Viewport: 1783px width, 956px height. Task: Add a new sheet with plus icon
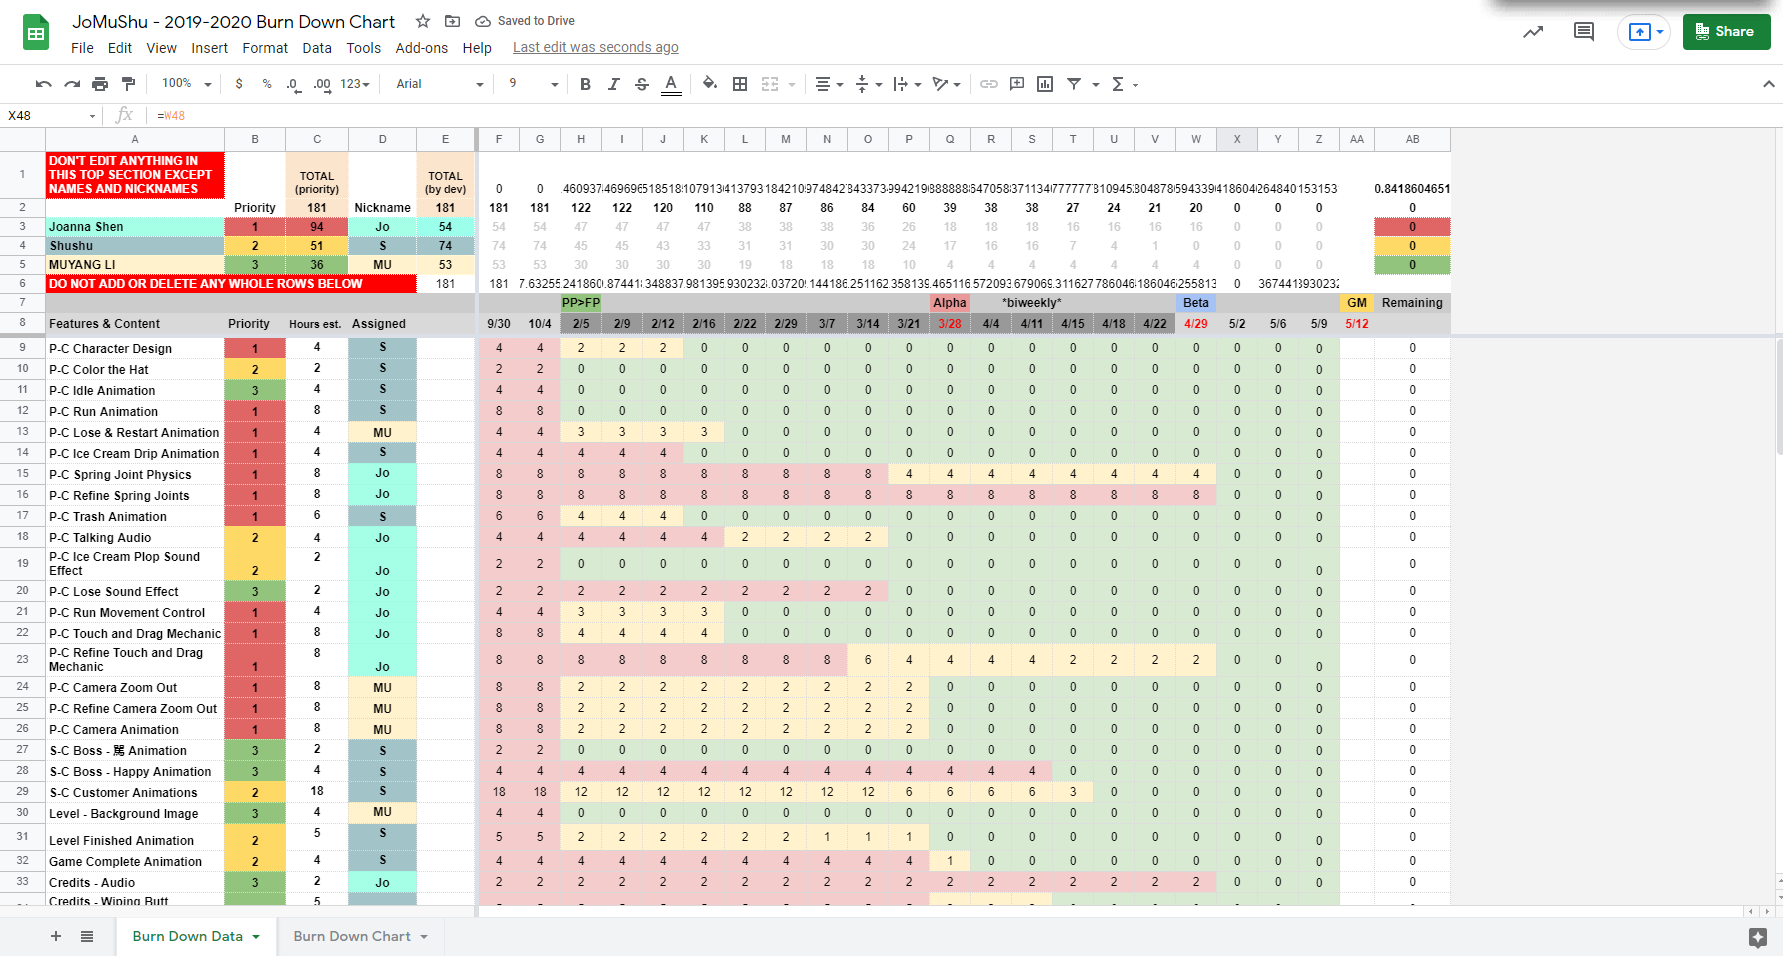tap(56, 936)
